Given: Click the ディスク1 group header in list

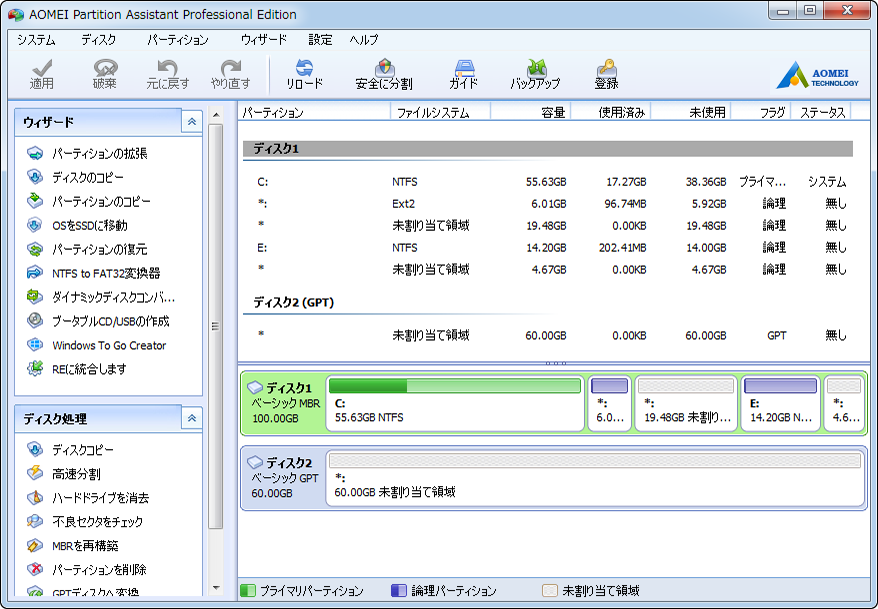Looking at the screenshot, I should (x=548, y=149).
